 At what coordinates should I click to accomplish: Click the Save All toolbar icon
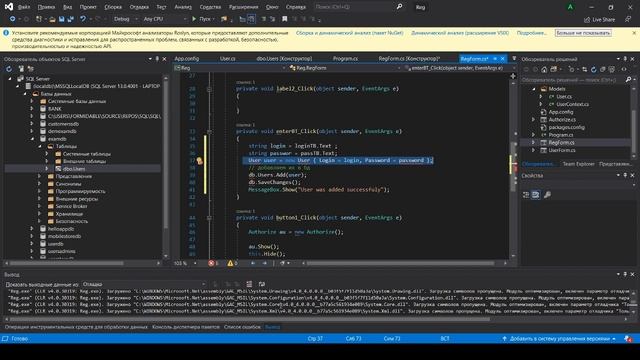pos(70,19)
